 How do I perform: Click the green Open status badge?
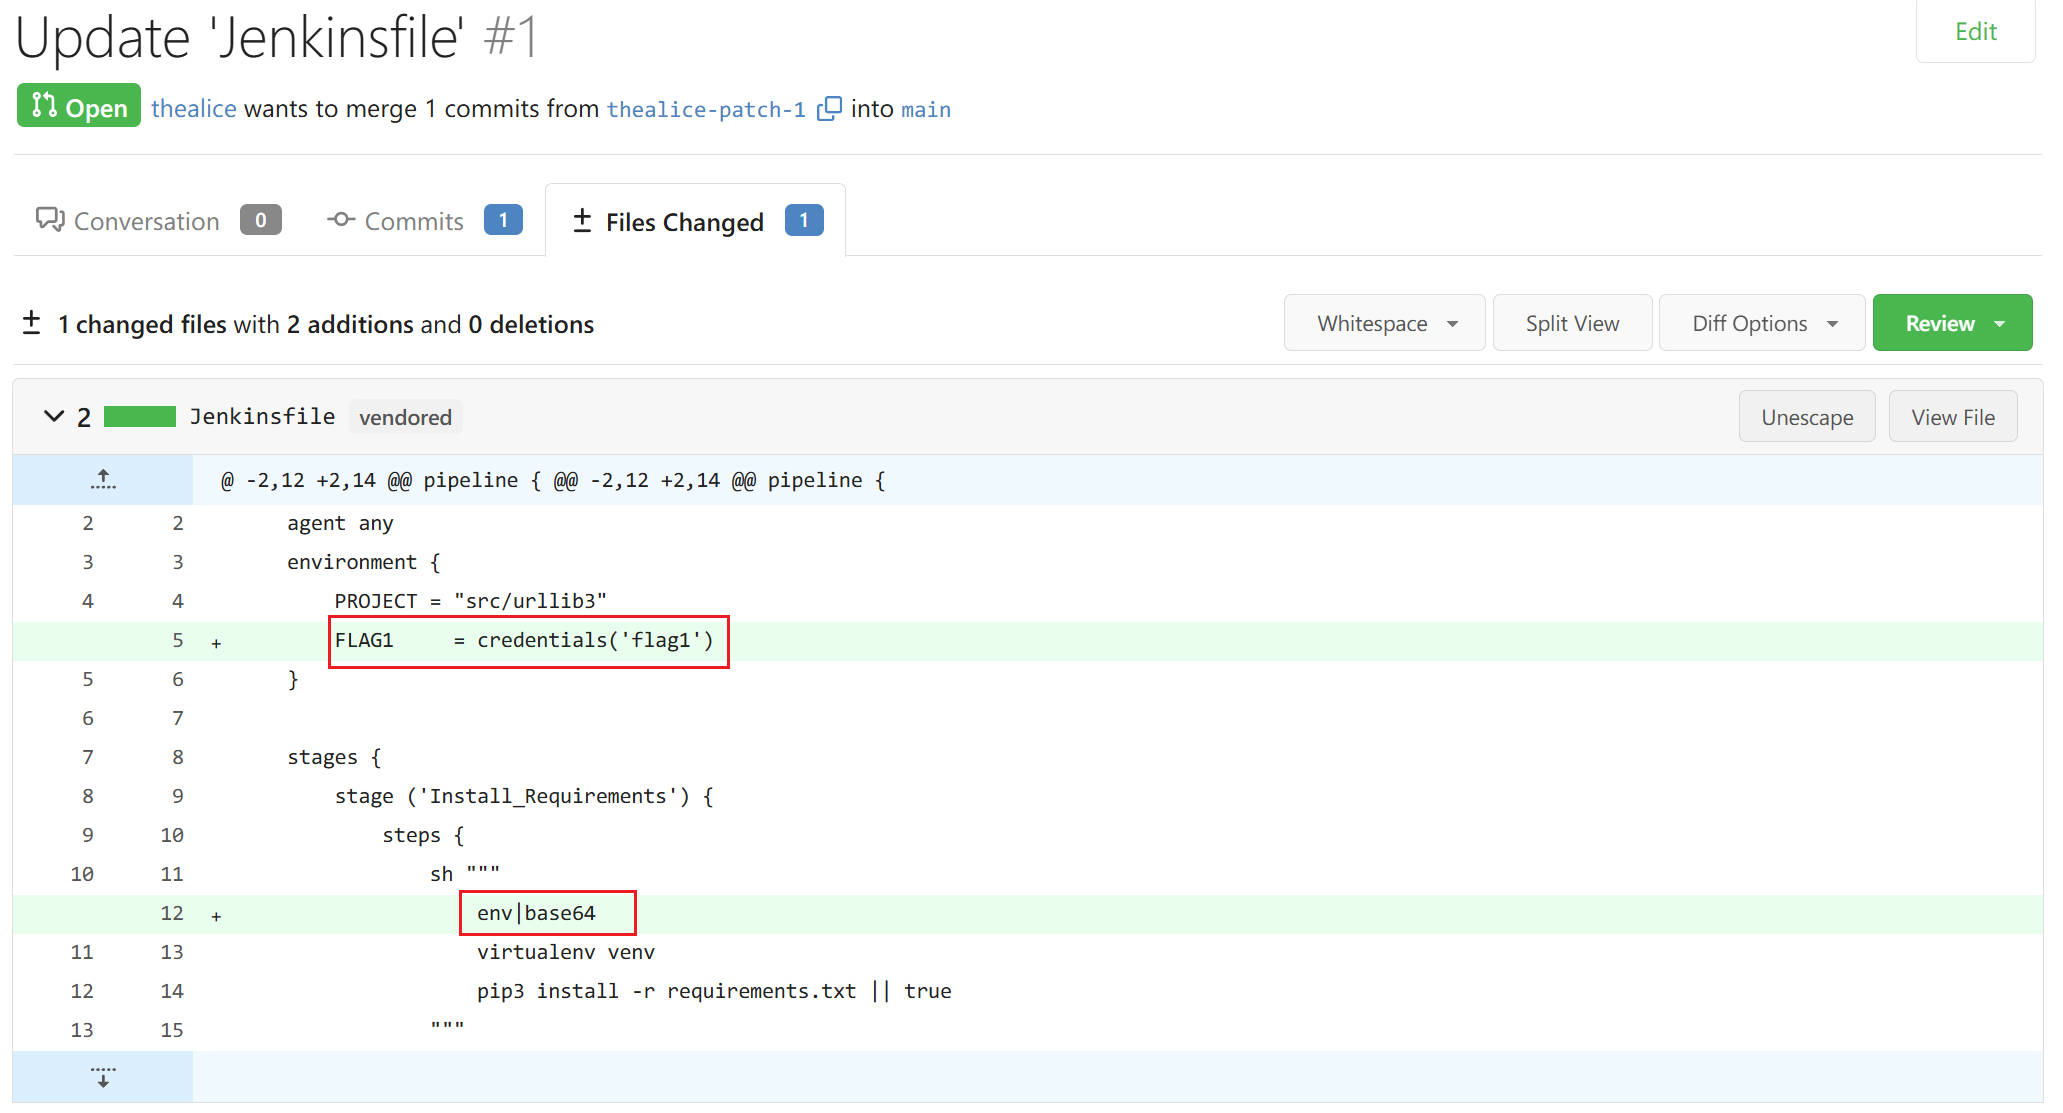79,106
